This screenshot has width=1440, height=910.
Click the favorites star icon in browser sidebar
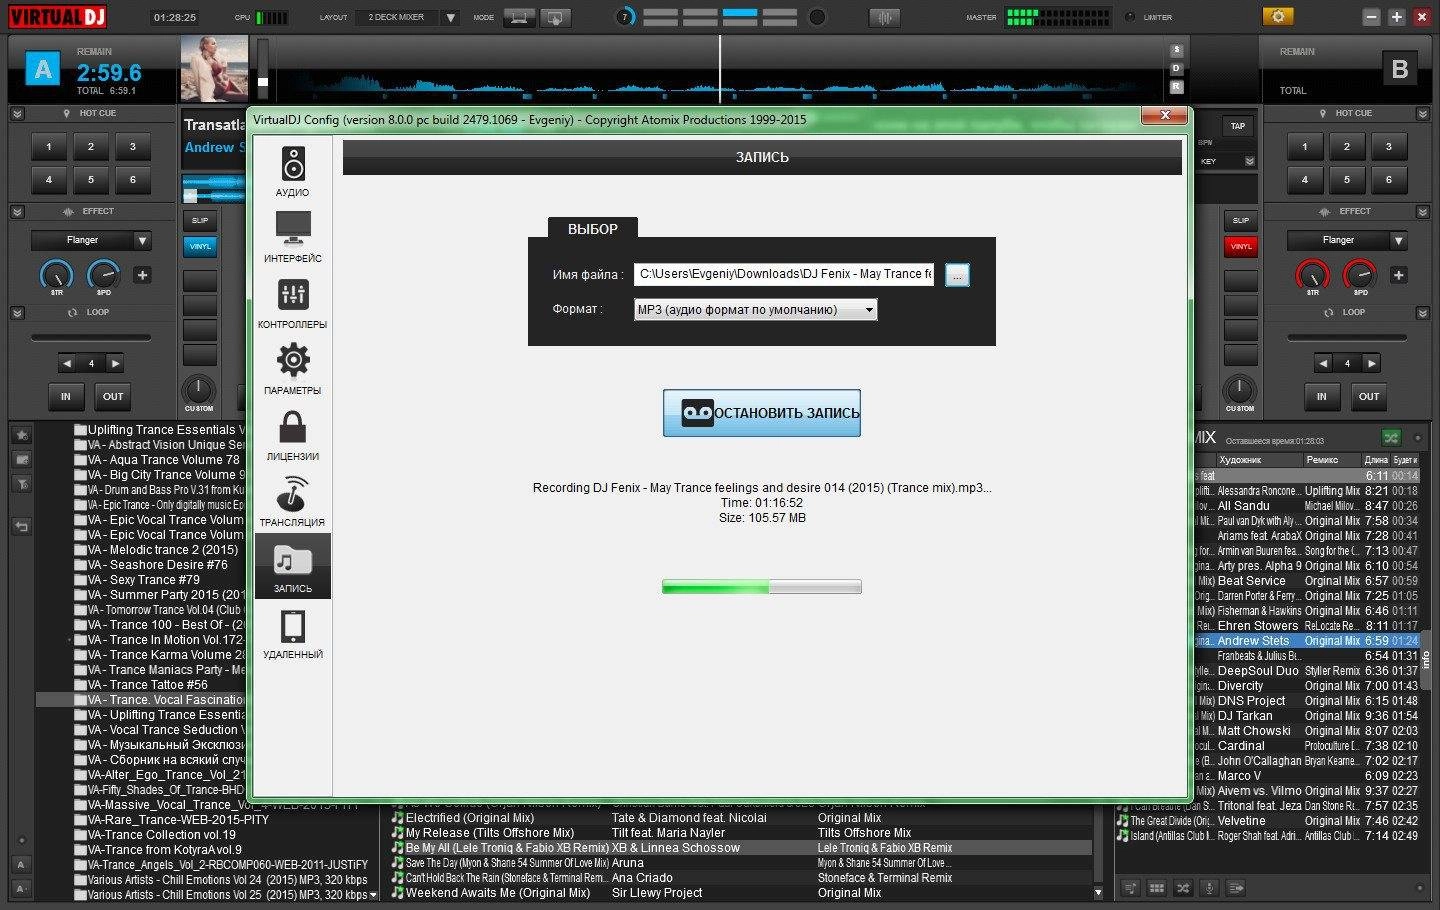point(21,435)
